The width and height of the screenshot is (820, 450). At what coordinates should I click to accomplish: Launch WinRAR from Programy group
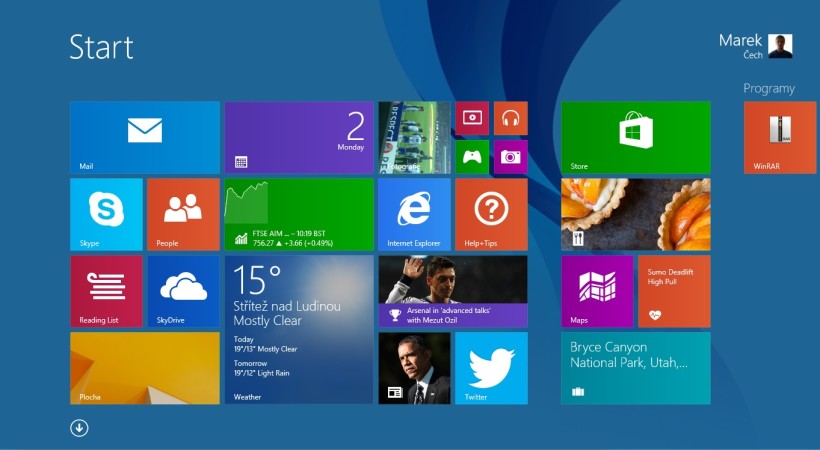[x=780, y=138]
